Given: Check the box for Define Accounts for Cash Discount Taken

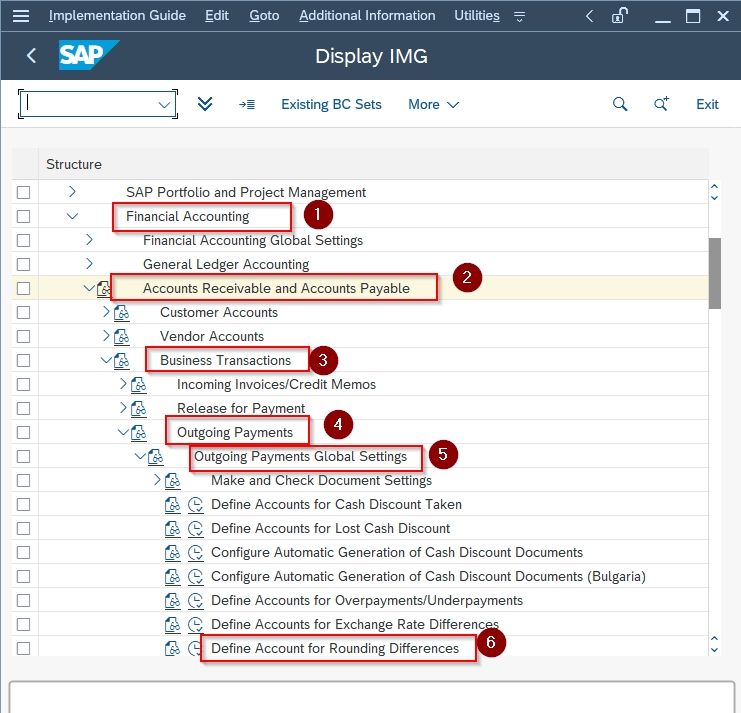Looking at the screenshot, I should point(23,505).
